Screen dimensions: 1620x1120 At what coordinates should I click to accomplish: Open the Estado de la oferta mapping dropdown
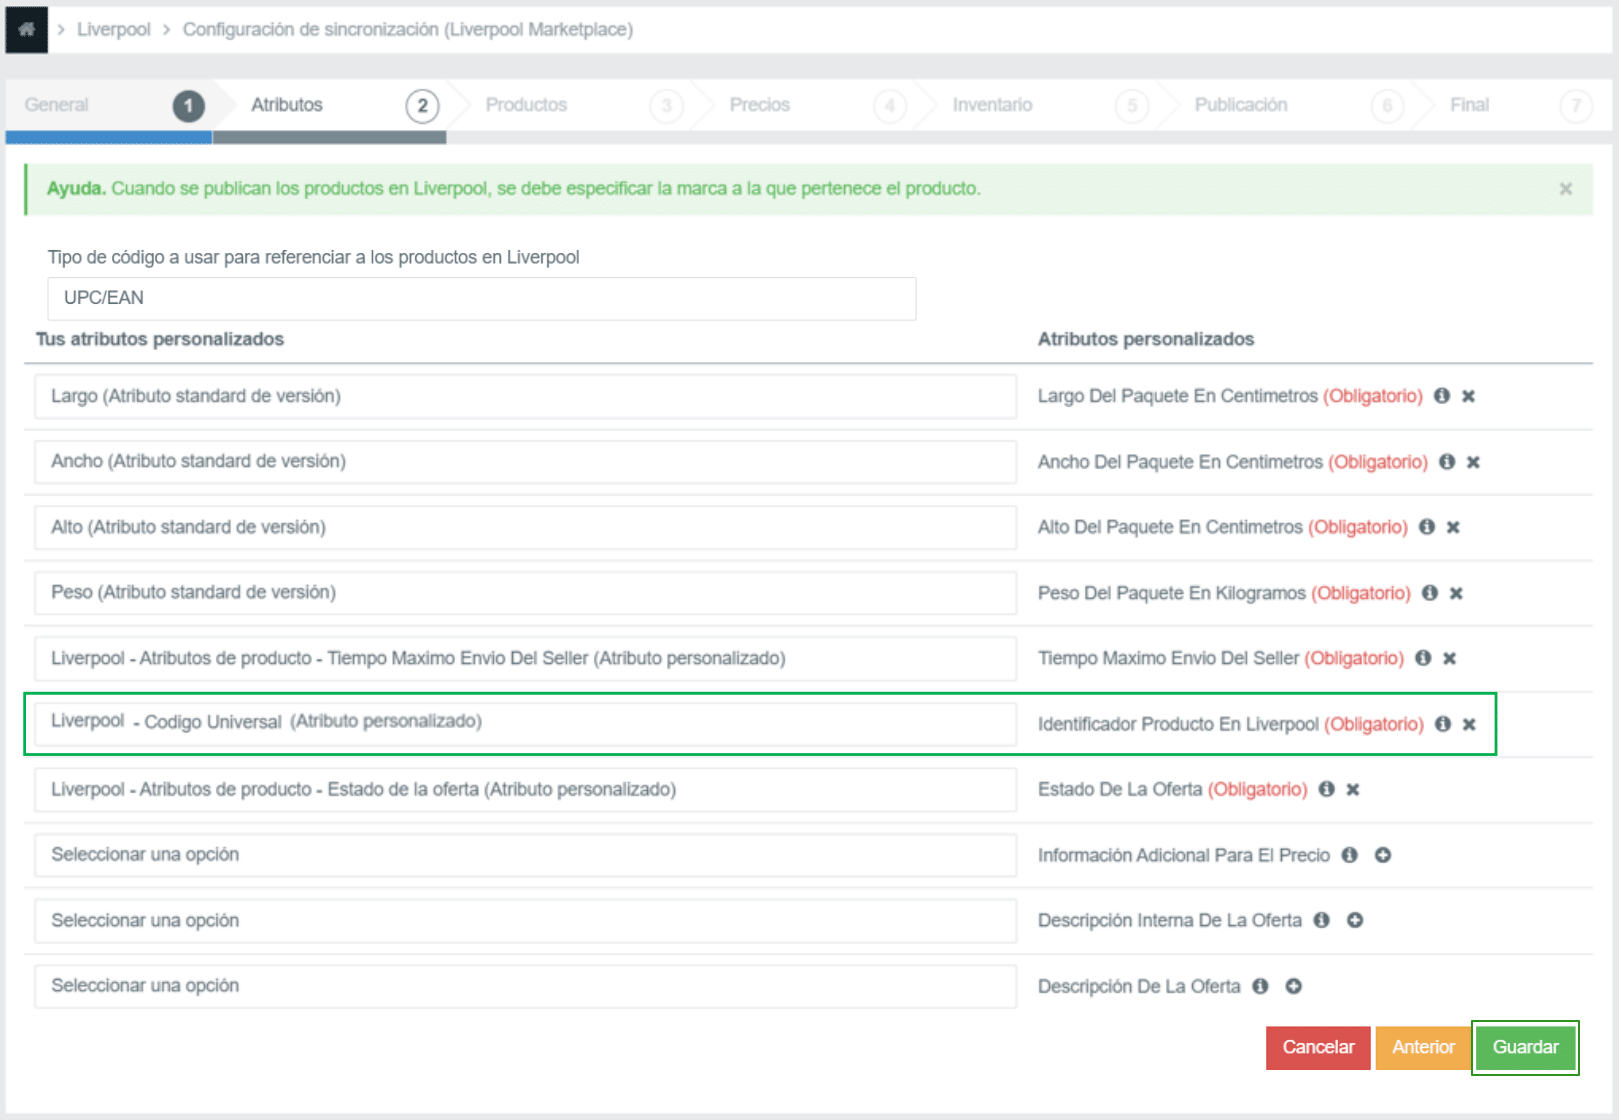526,789
